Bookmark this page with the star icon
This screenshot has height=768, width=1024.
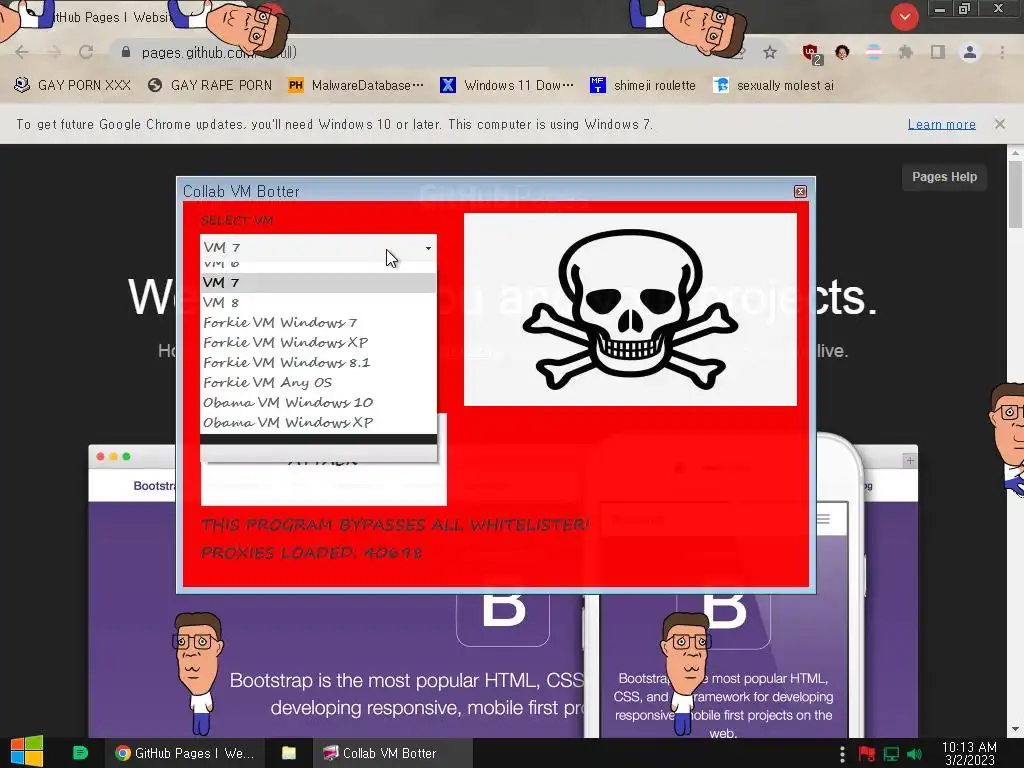click(770, 52)
